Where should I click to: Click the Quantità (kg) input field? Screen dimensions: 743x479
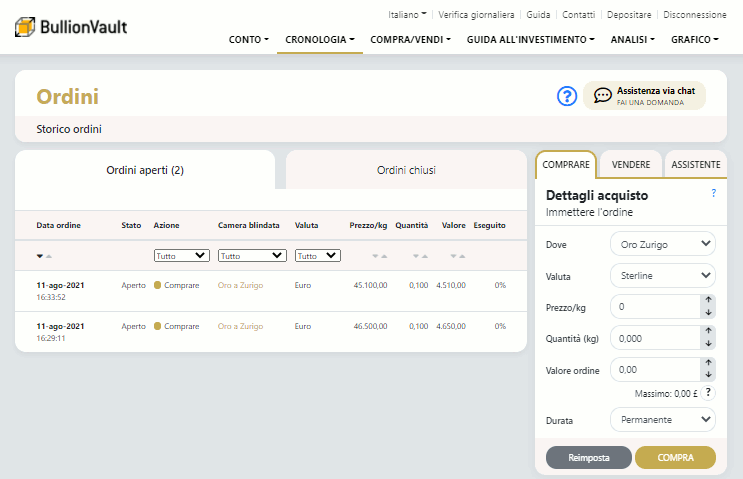[x=655, y=338]
